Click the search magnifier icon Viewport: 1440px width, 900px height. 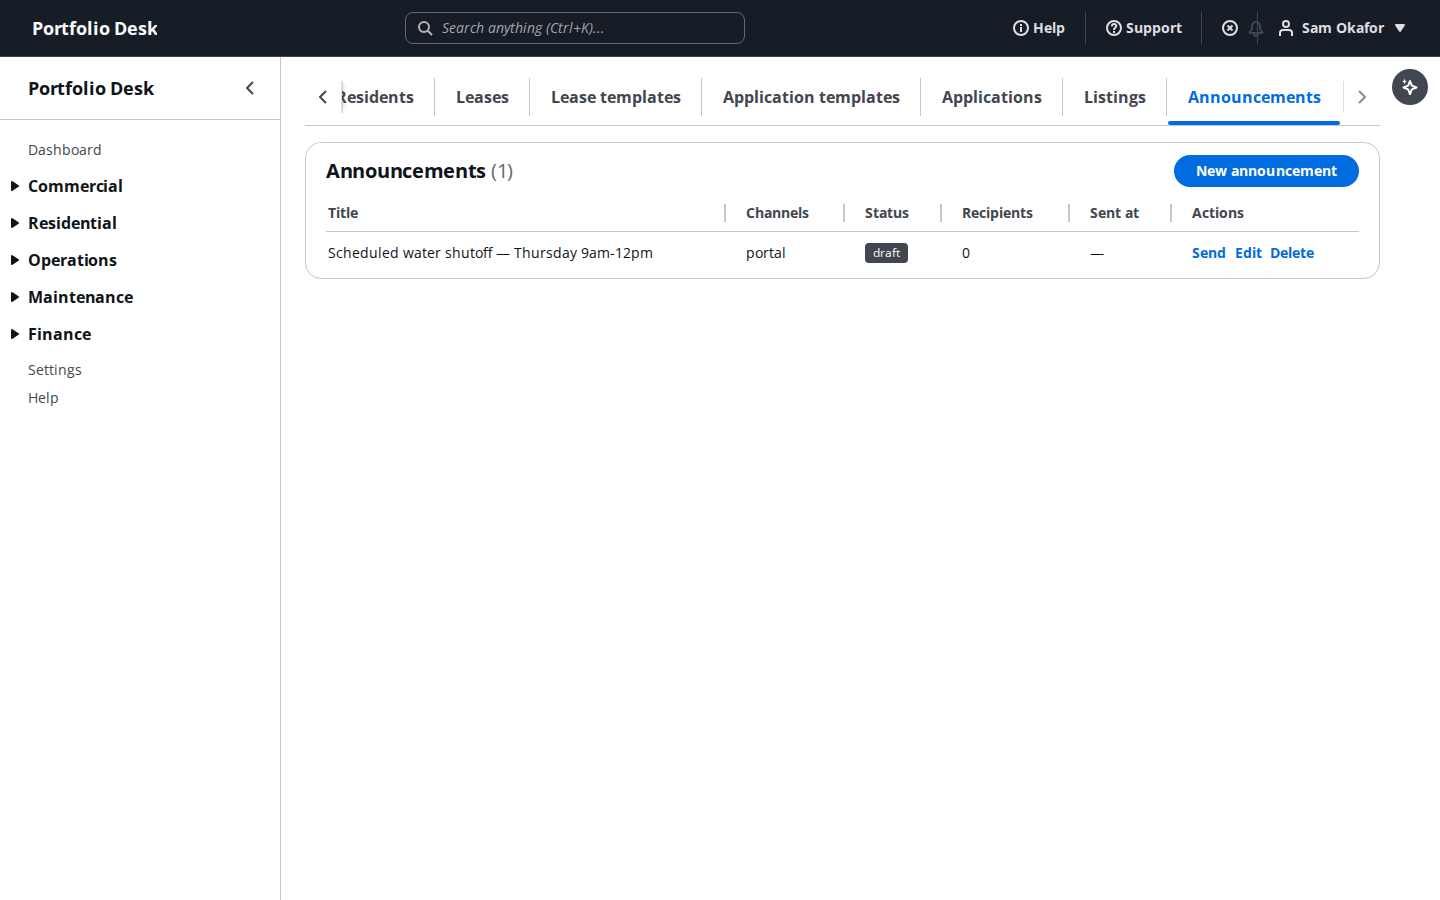coord(425,28)
